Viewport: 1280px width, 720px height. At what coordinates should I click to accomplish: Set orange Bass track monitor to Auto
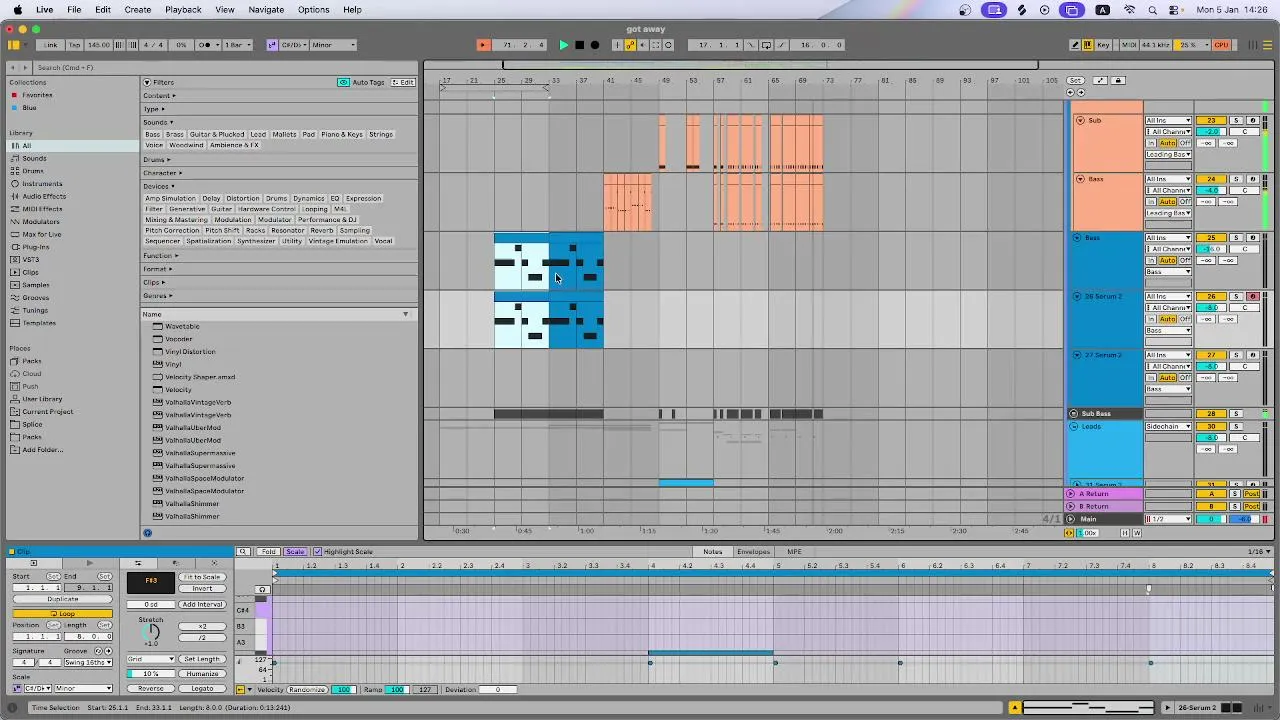pos(1167,202)
